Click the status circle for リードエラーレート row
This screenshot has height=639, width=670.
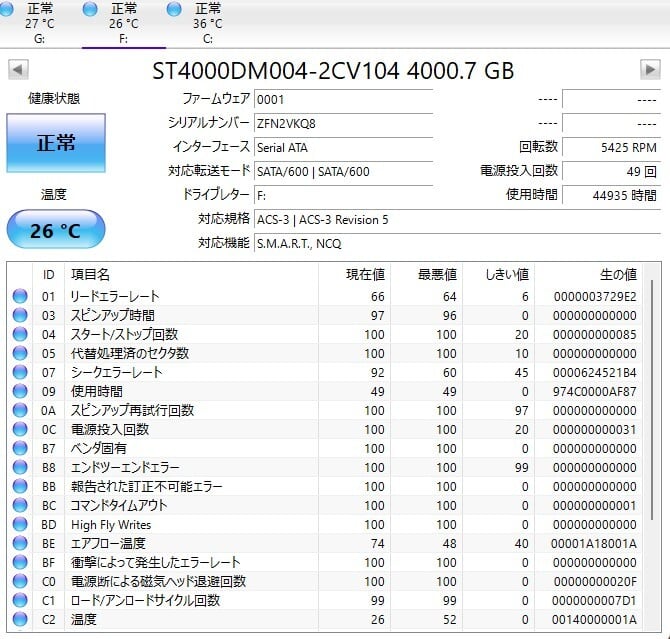click(20, 296)
